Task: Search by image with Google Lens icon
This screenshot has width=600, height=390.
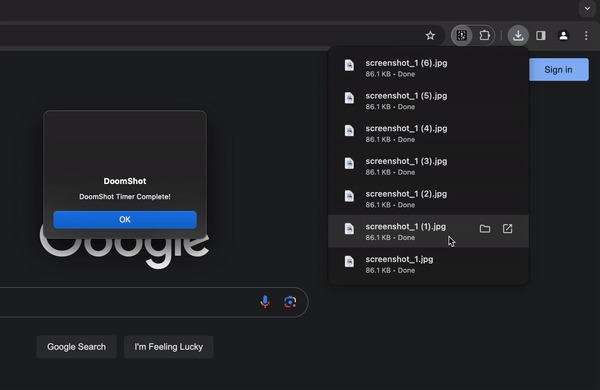Action: (x=290, y=302)
